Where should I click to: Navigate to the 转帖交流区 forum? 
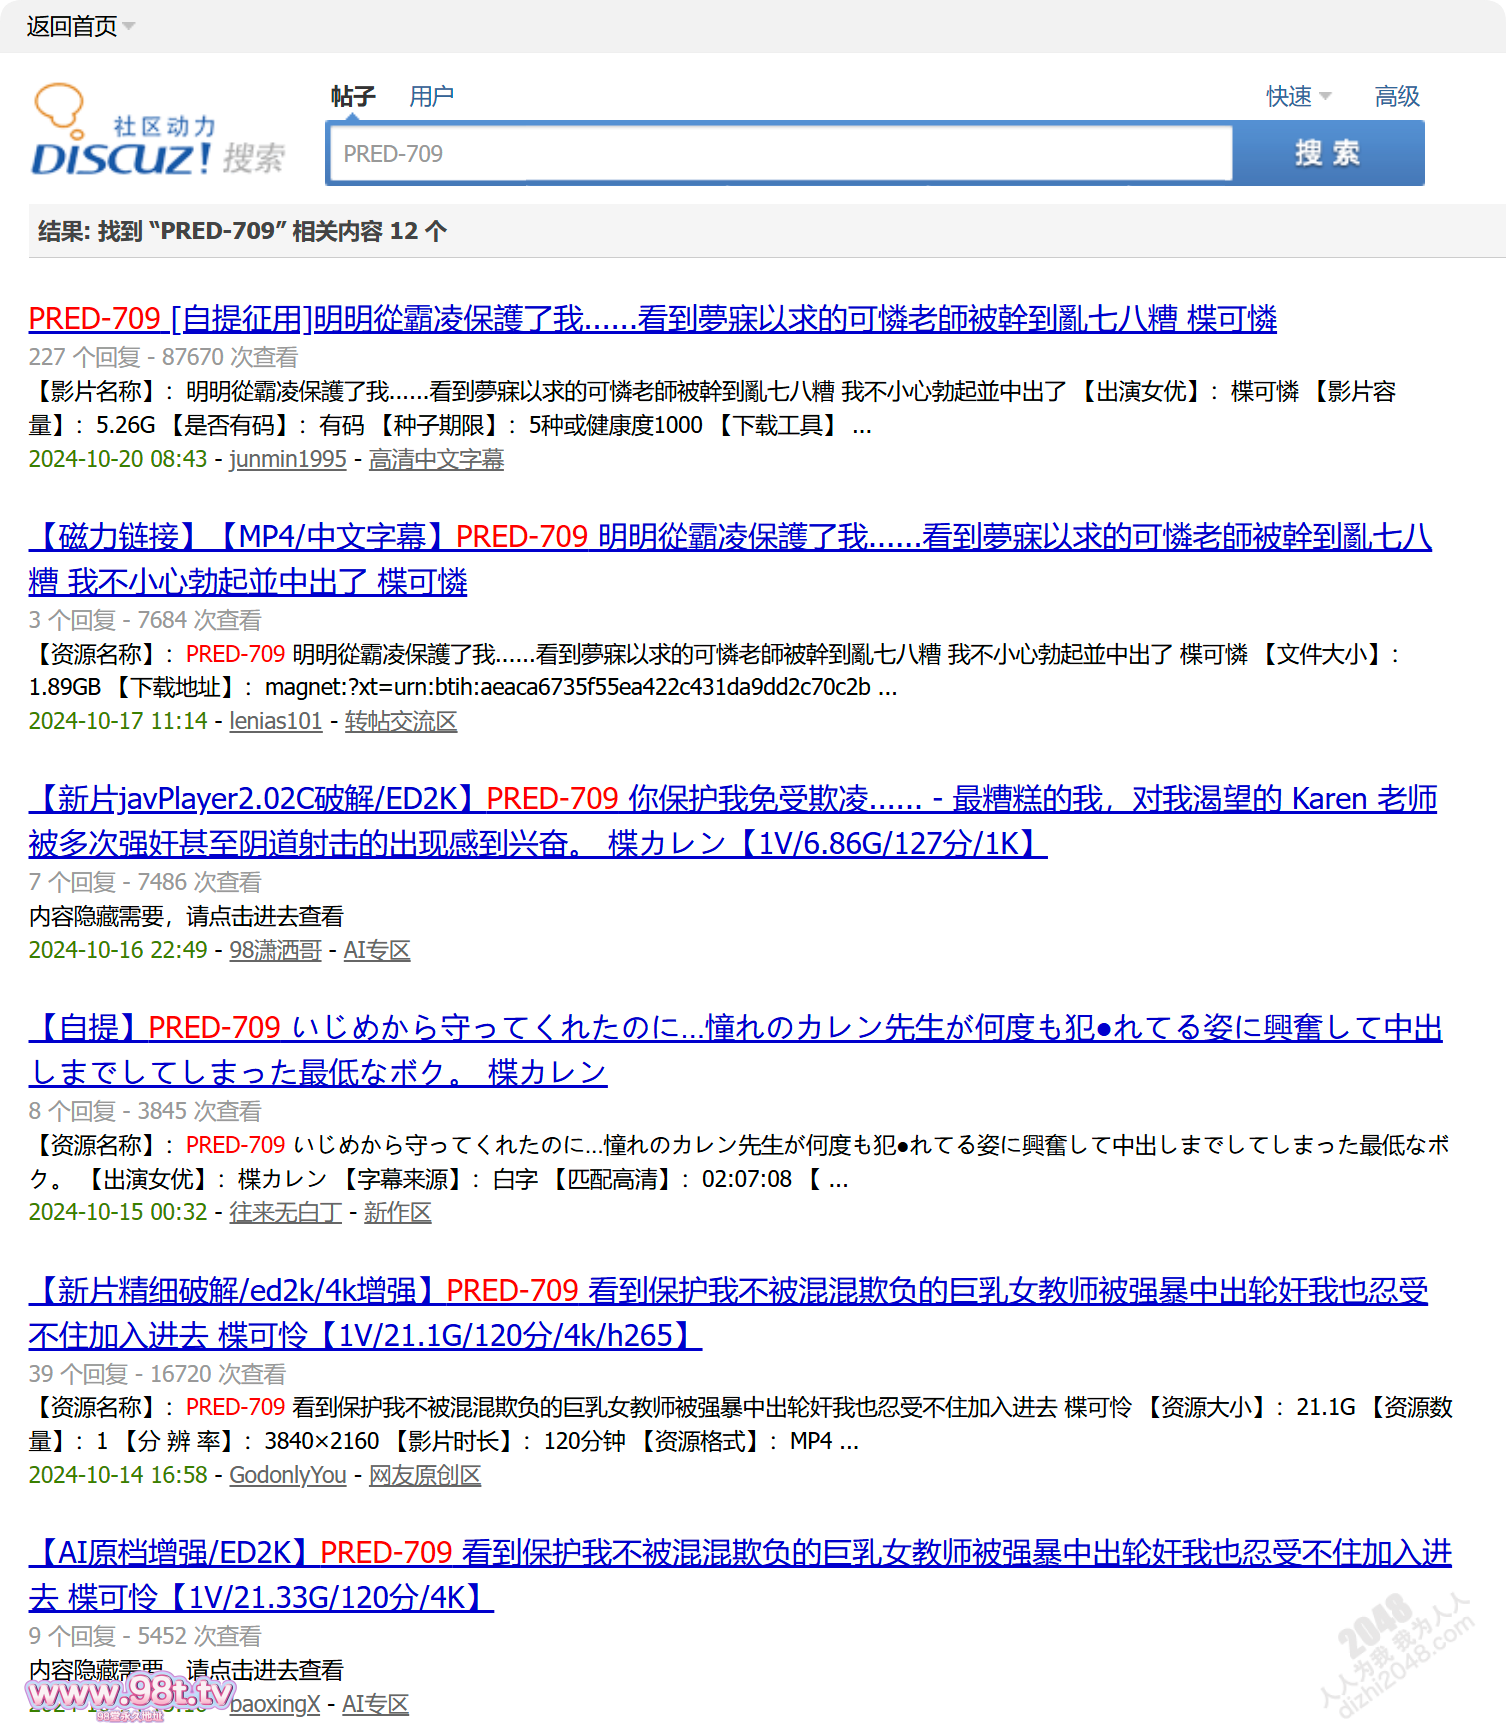[401, 721]
